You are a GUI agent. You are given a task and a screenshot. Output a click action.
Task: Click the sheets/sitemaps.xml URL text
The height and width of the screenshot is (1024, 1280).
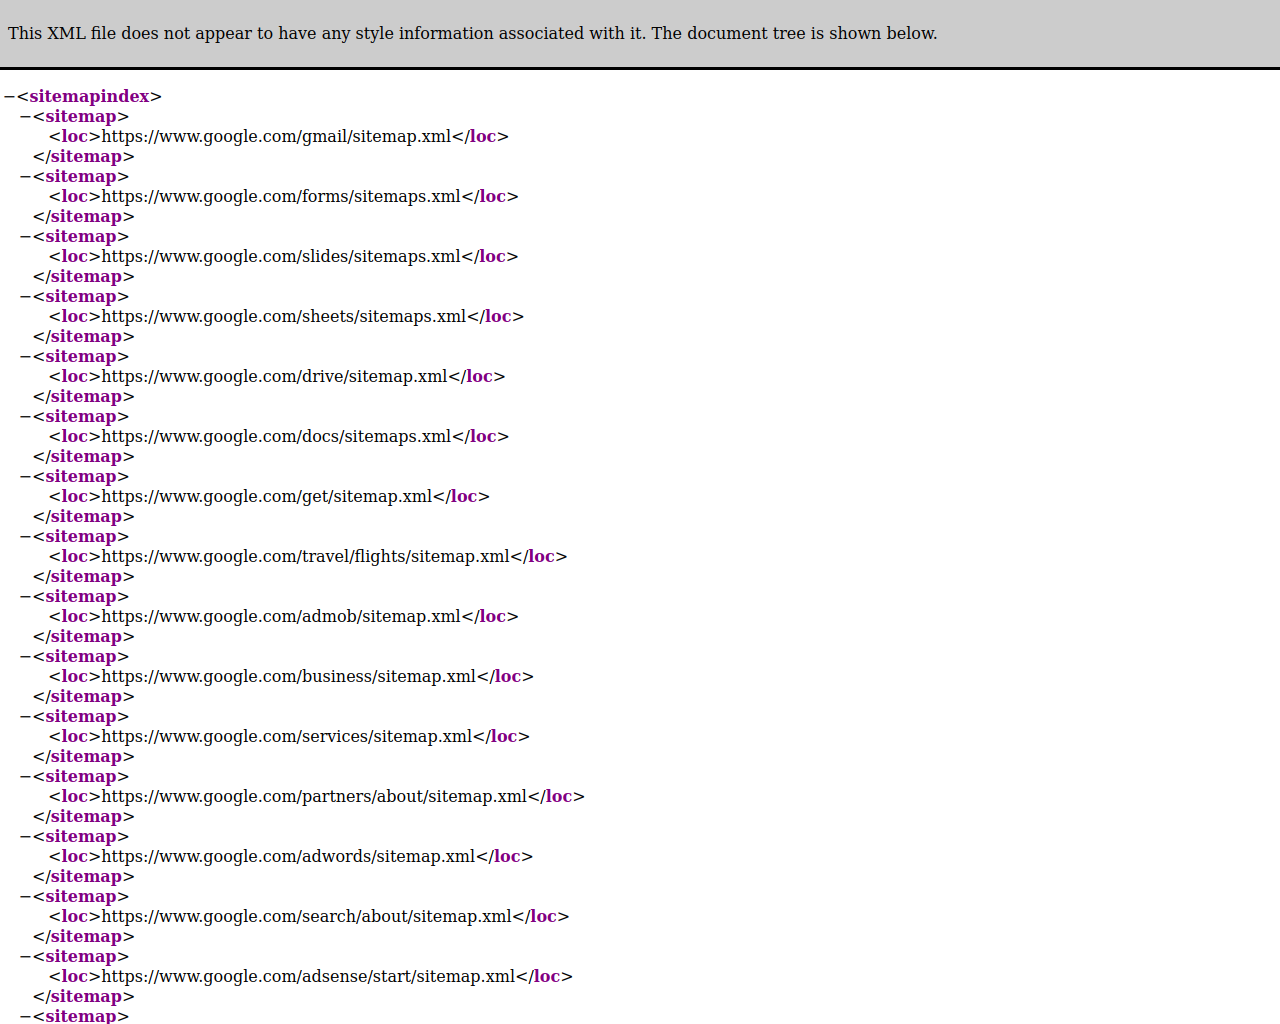(284, 317)
